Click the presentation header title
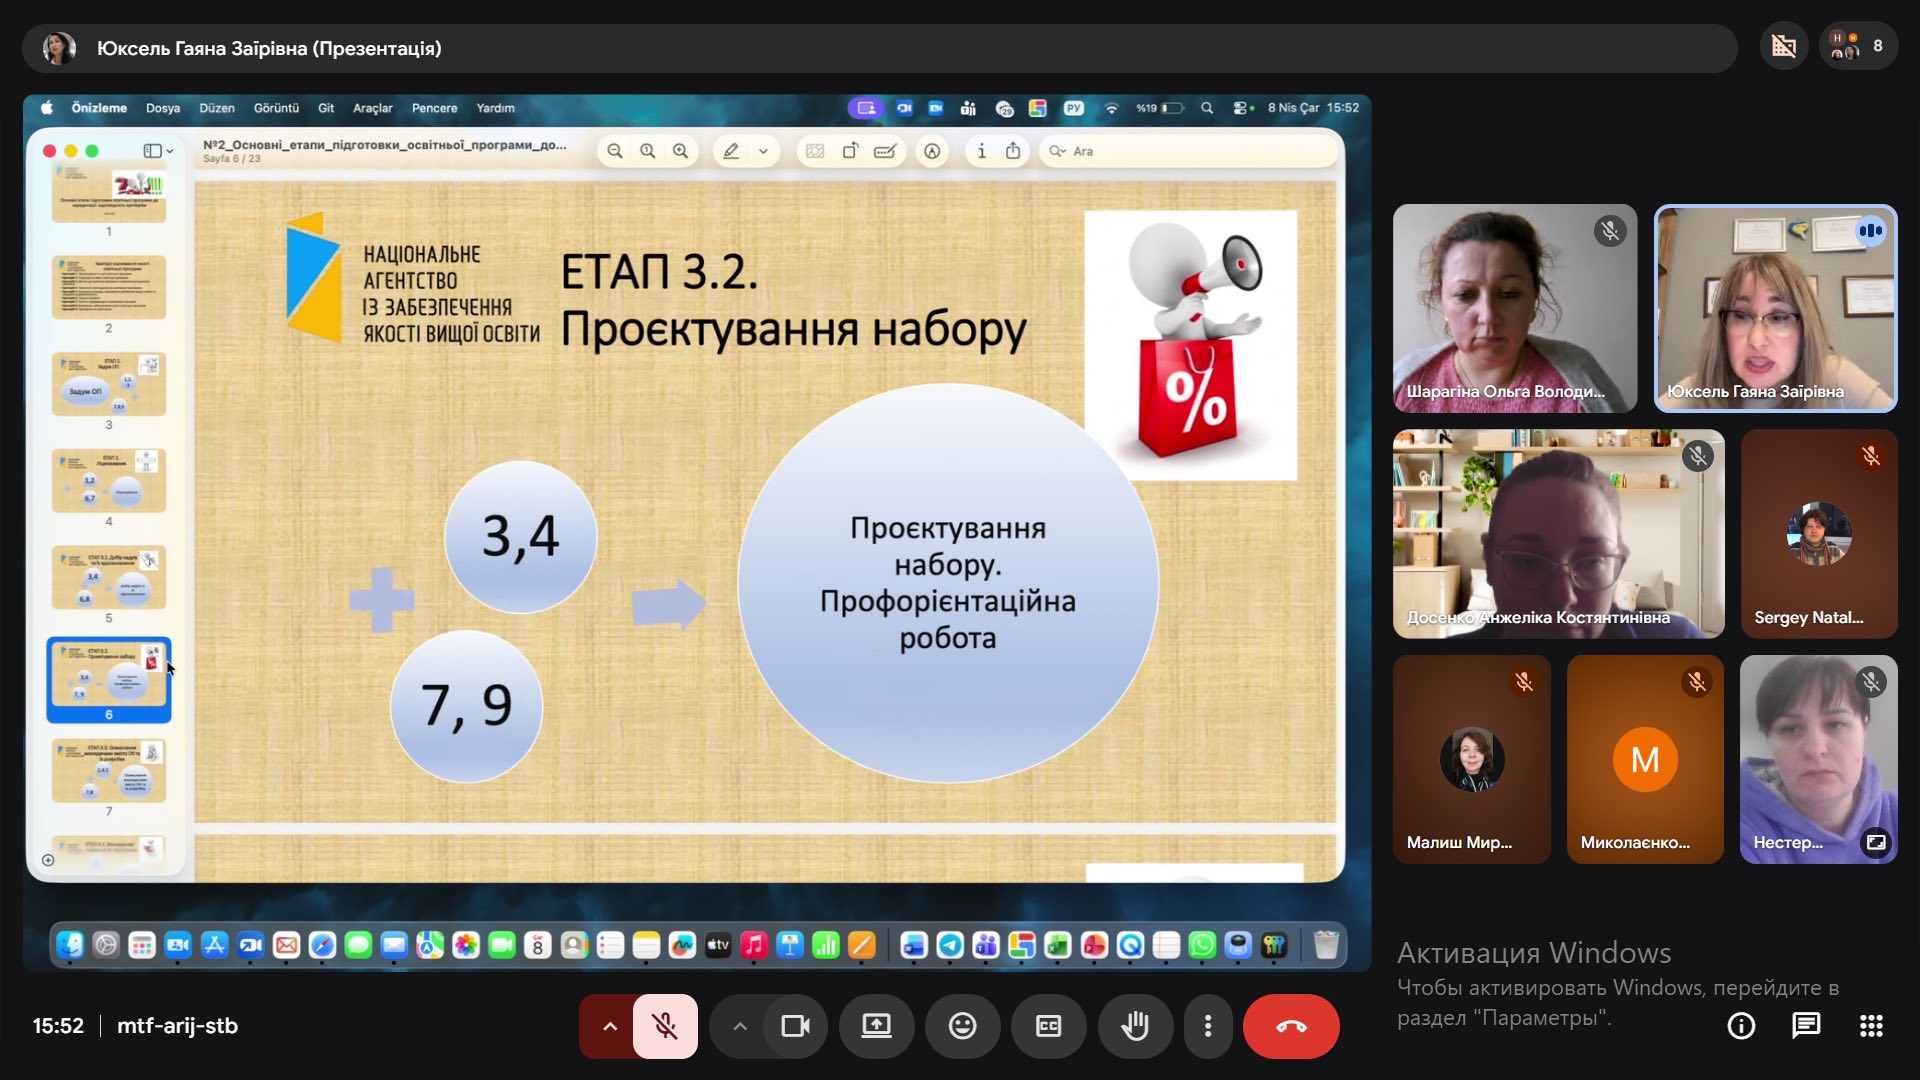Image resolution: width=1920 pixels, height=1080 pixels. point(269,48)
